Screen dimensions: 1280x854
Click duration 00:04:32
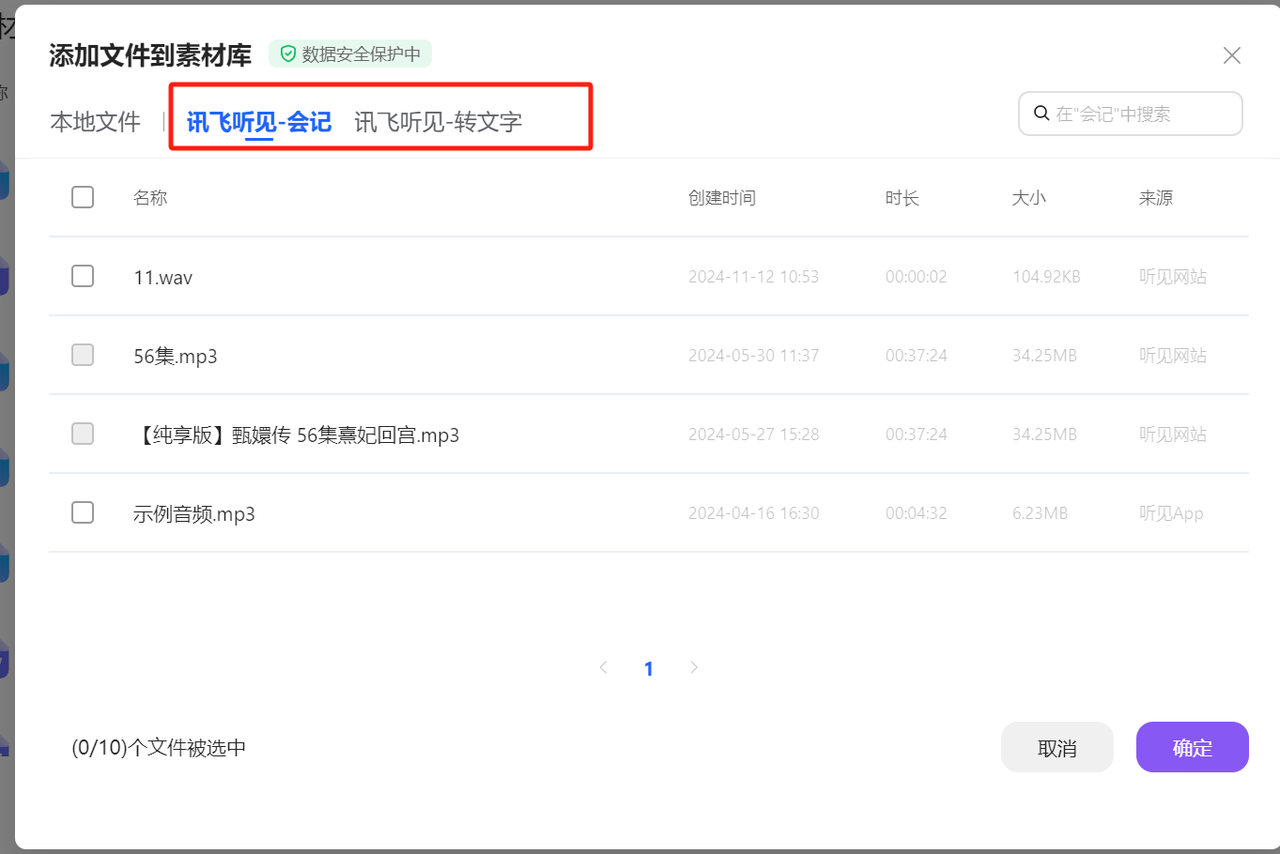click(x=916, y=513)
